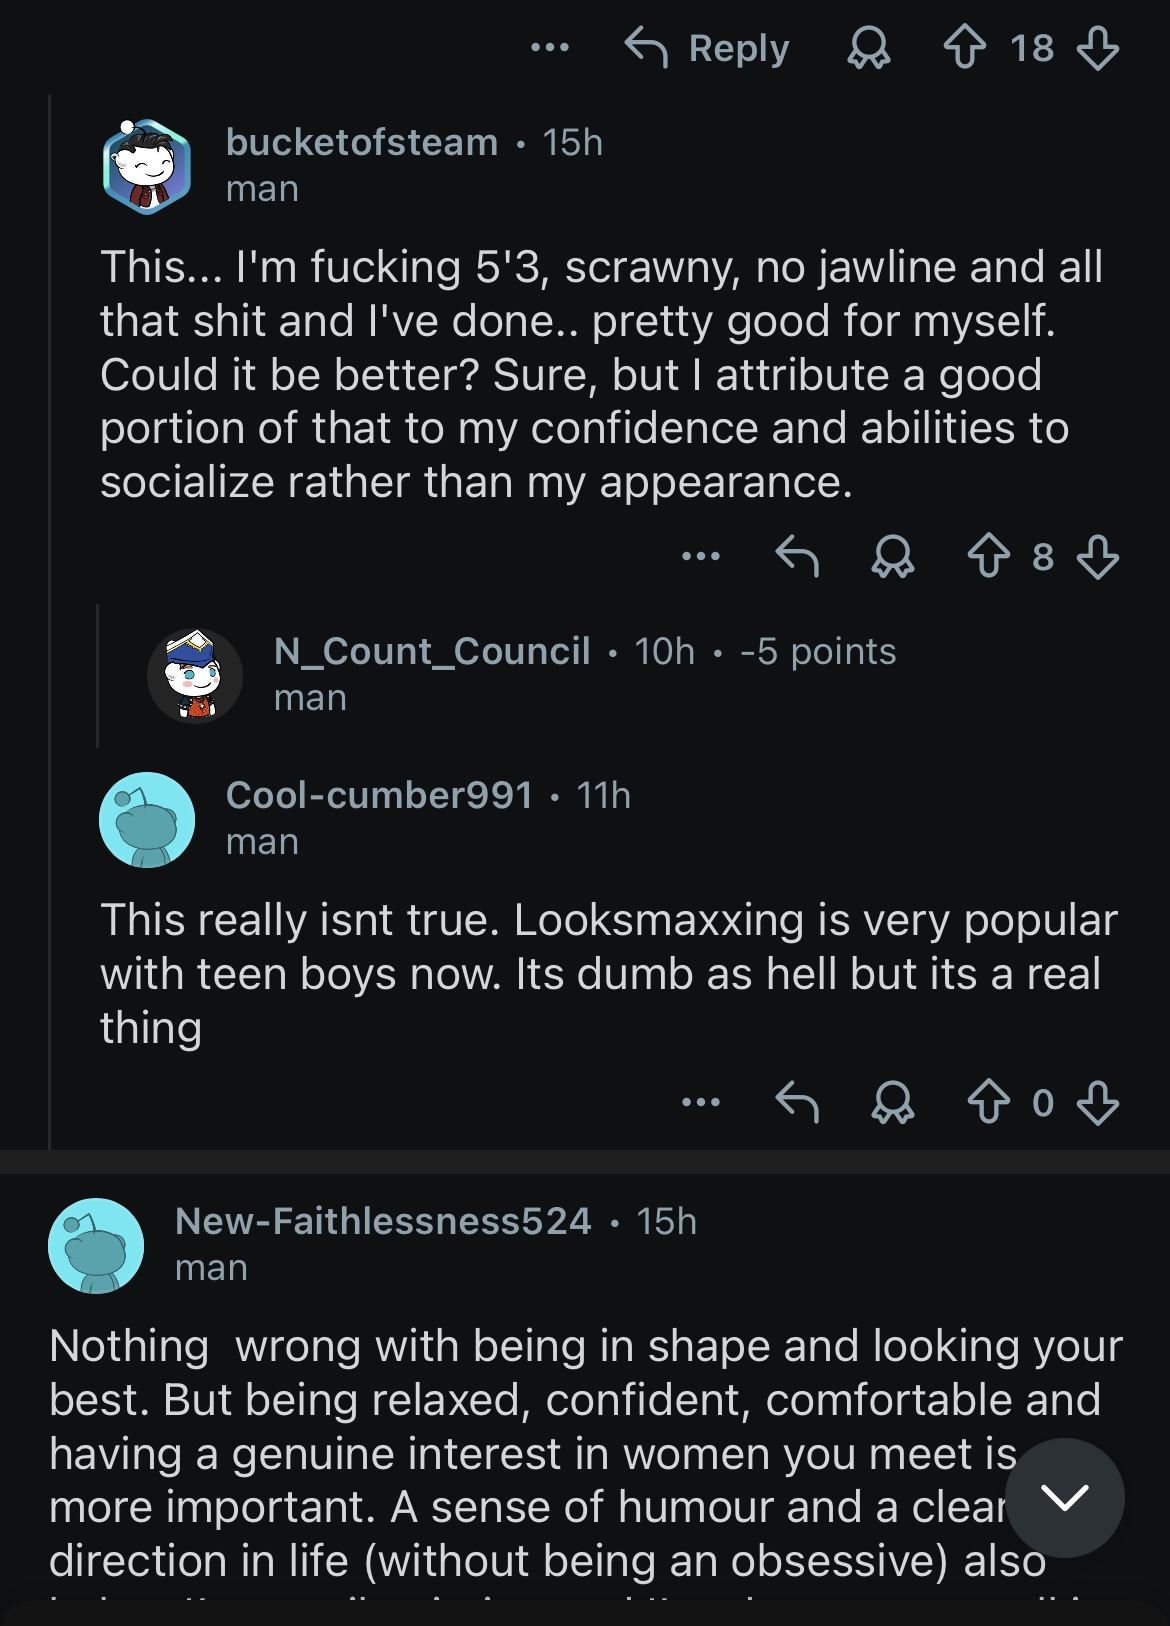Tap Cool-cumber991's avatar image
This screenshot has width=1170, height=1626.
point(147,819)
